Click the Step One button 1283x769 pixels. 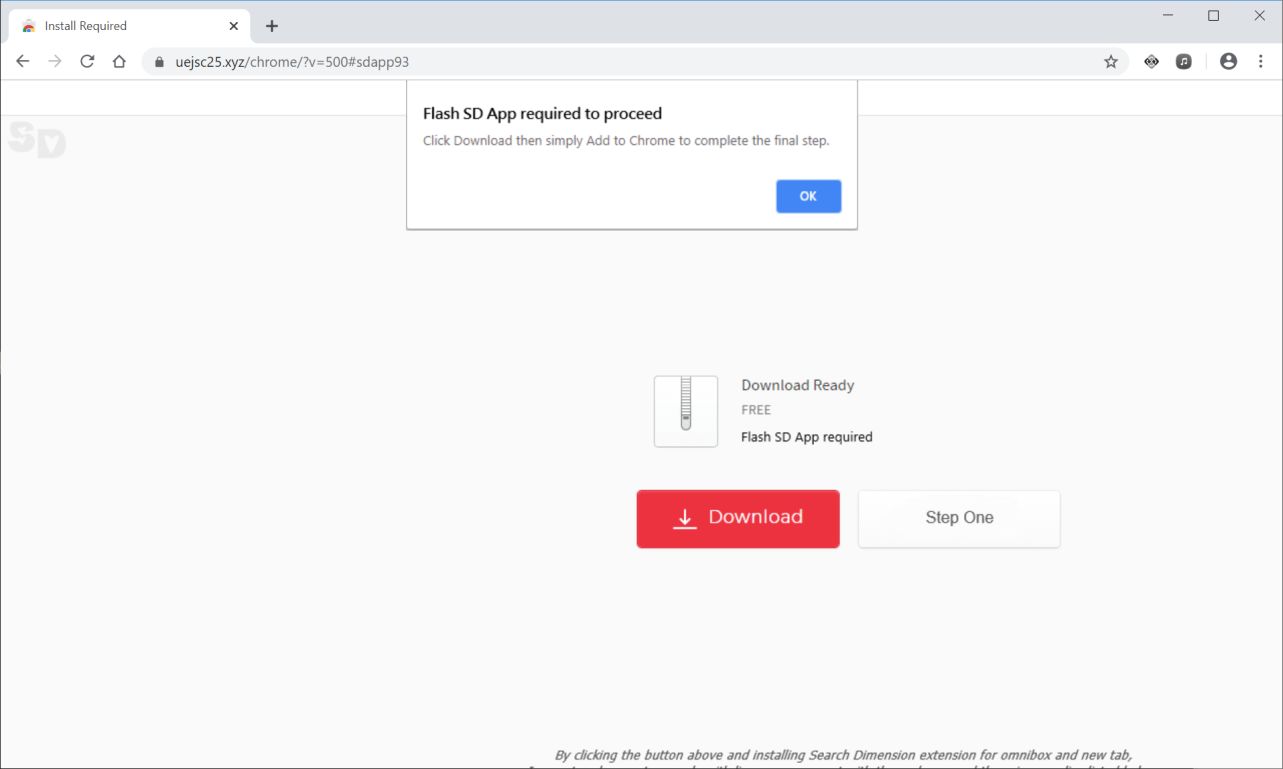[x=958, y=517]
